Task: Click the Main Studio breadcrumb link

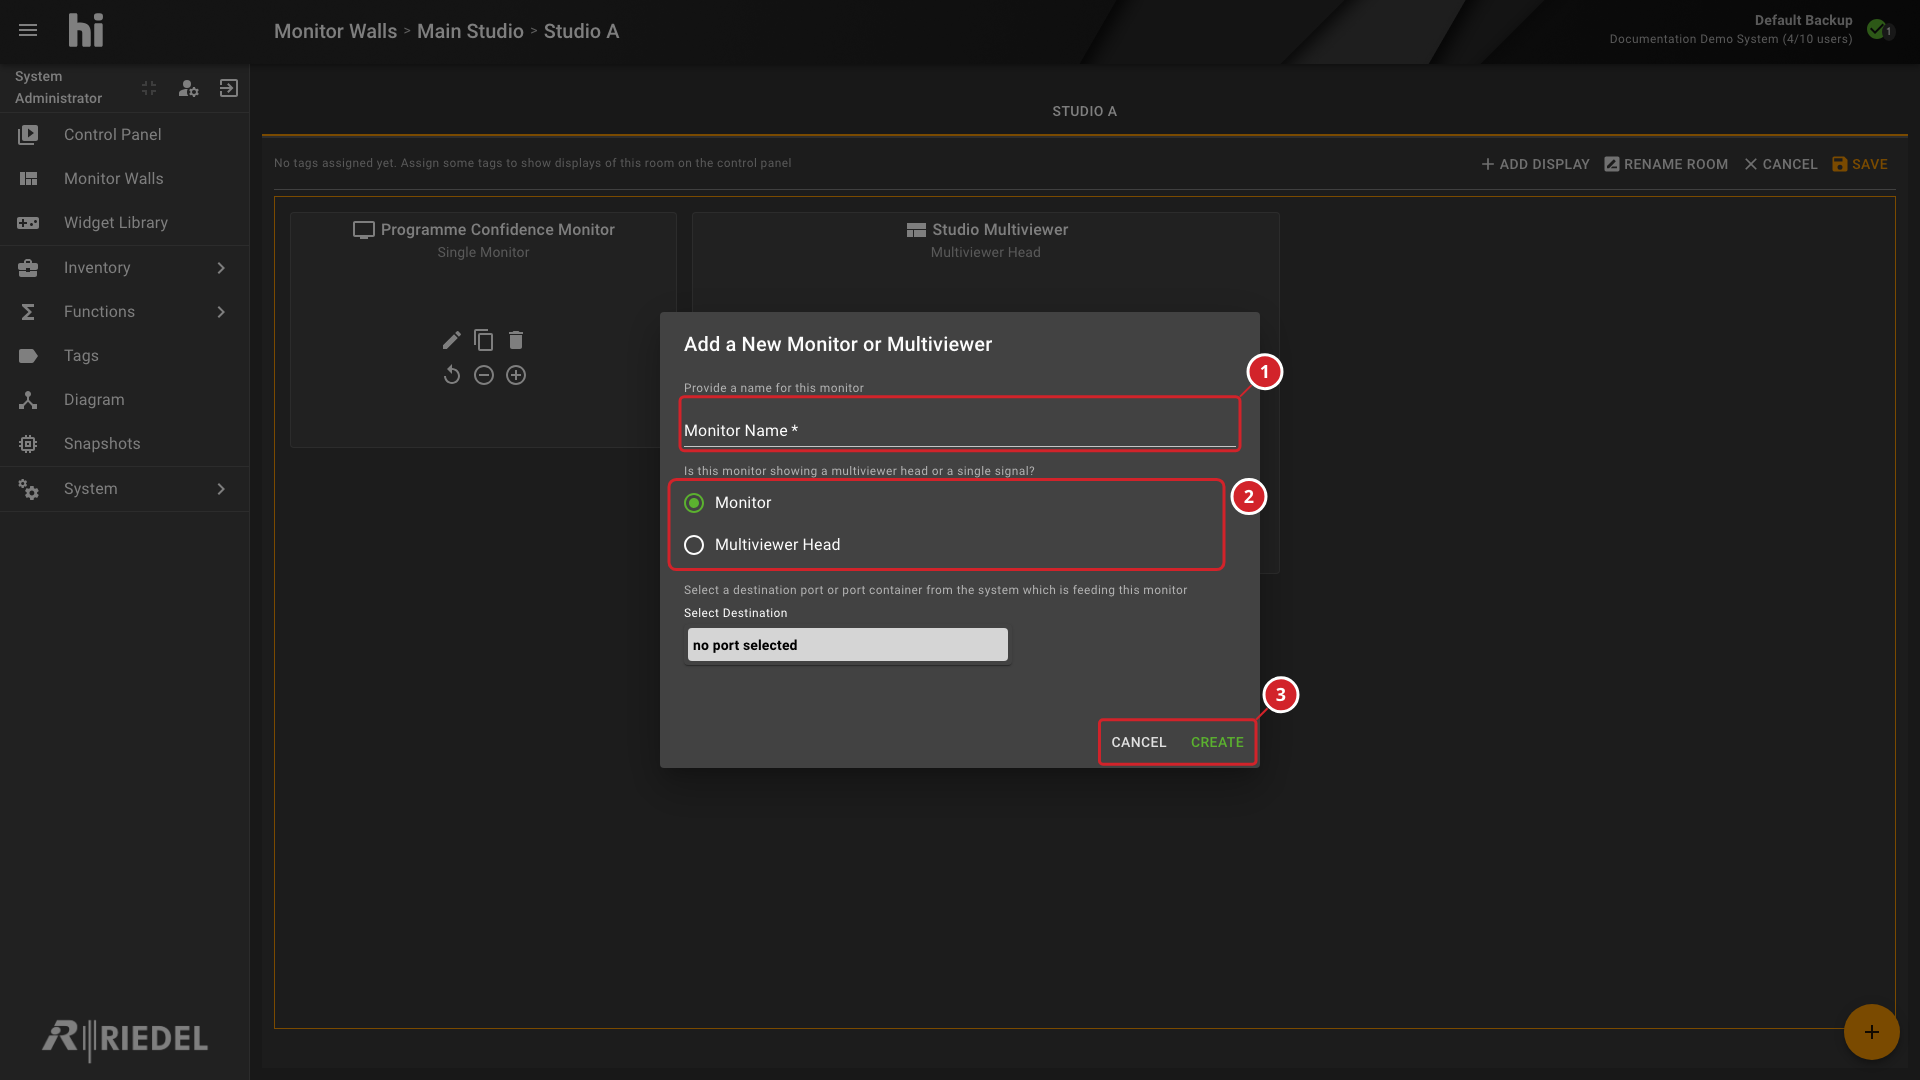Action: [x=470, y=31]
